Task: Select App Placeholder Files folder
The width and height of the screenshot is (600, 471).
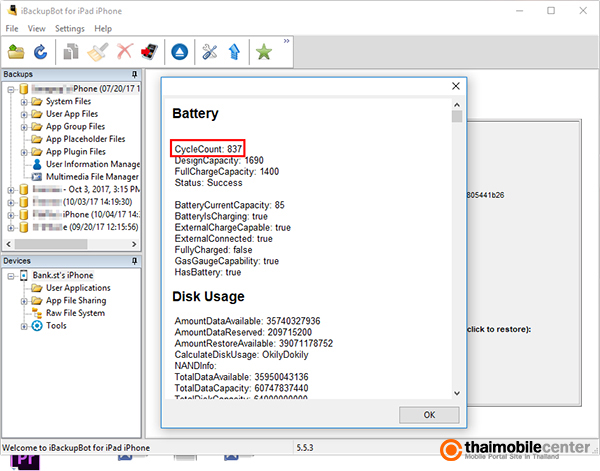Action: click(85, 139)
